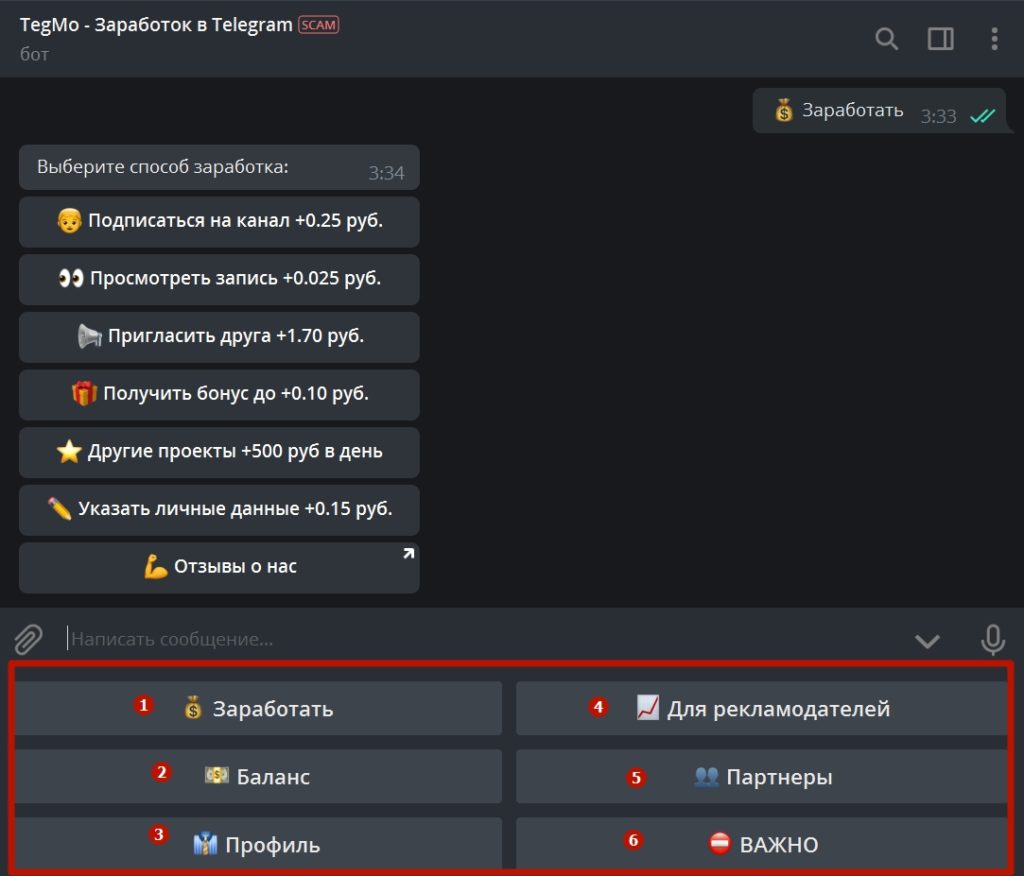The image size is (1024, 876).
Task: Click the microphone voice message icon
Action: click(992, 639)
